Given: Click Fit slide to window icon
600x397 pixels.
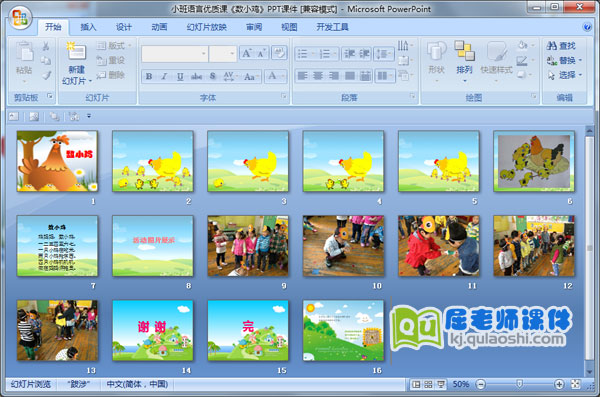Looking at the screenshot, I should coord(575,384).
